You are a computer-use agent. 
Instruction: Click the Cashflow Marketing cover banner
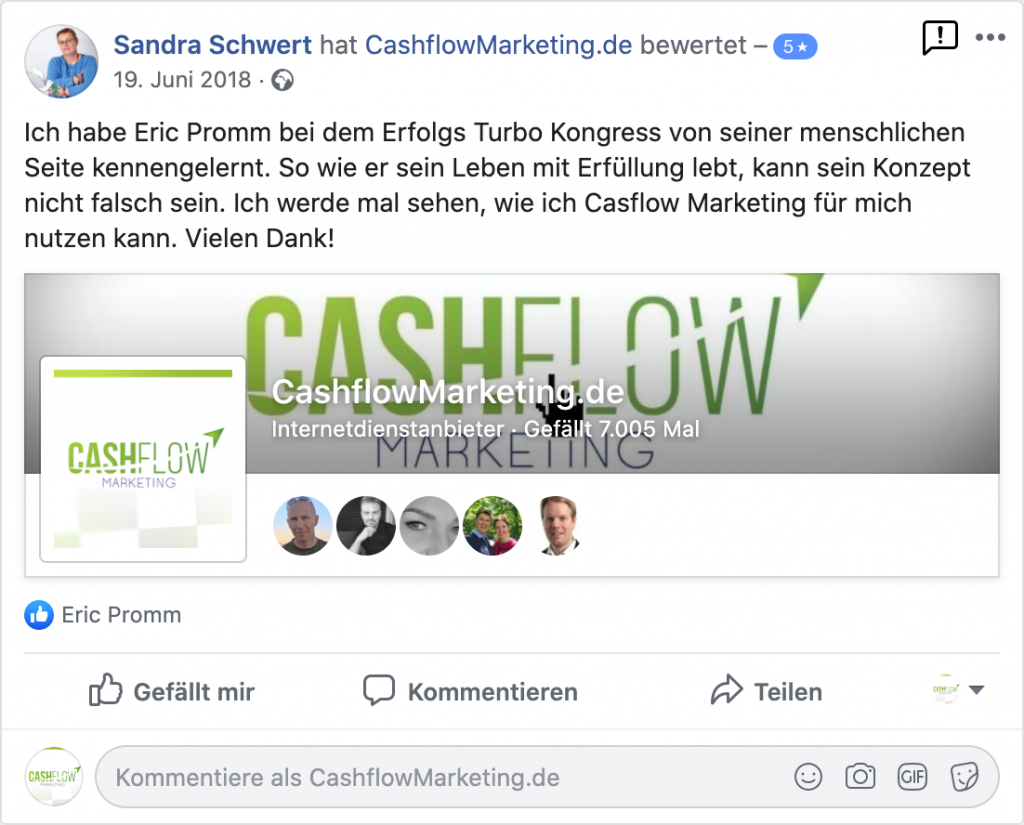pyautogui.click(x=511, y=373)
